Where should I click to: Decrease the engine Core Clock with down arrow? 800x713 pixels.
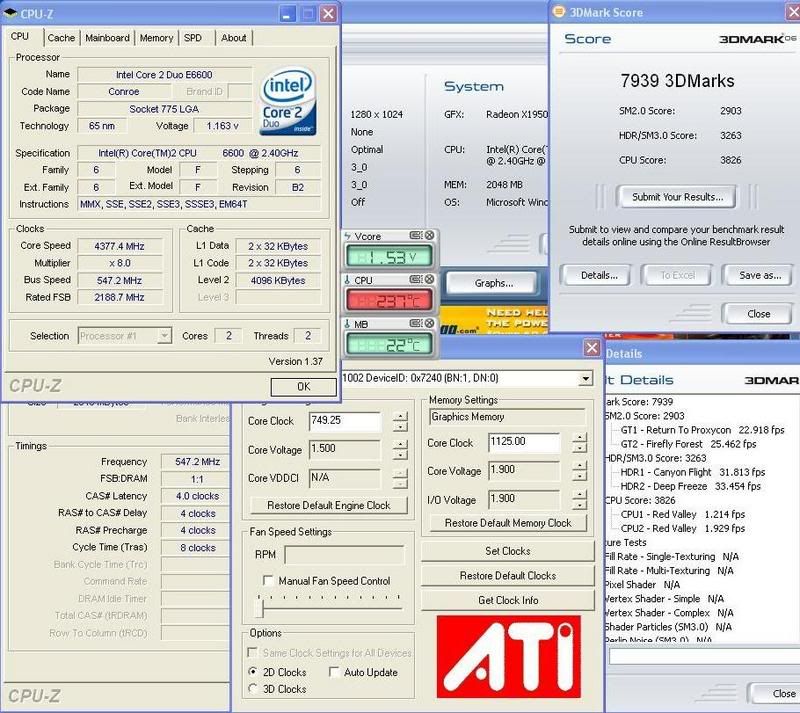click(x=401, y=427)
